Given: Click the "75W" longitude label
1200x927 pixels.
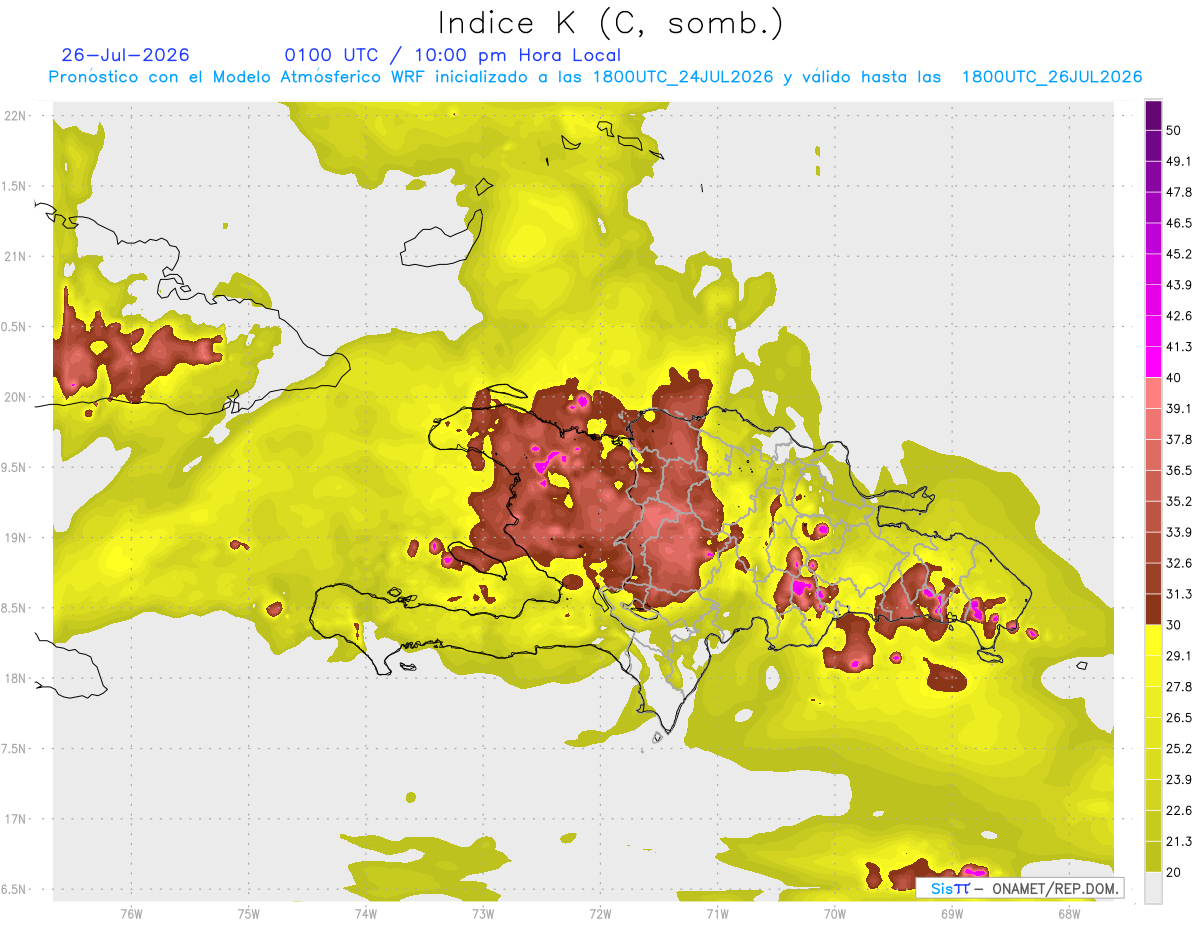Looking at the screenshot, I should [x=249, y=914].
